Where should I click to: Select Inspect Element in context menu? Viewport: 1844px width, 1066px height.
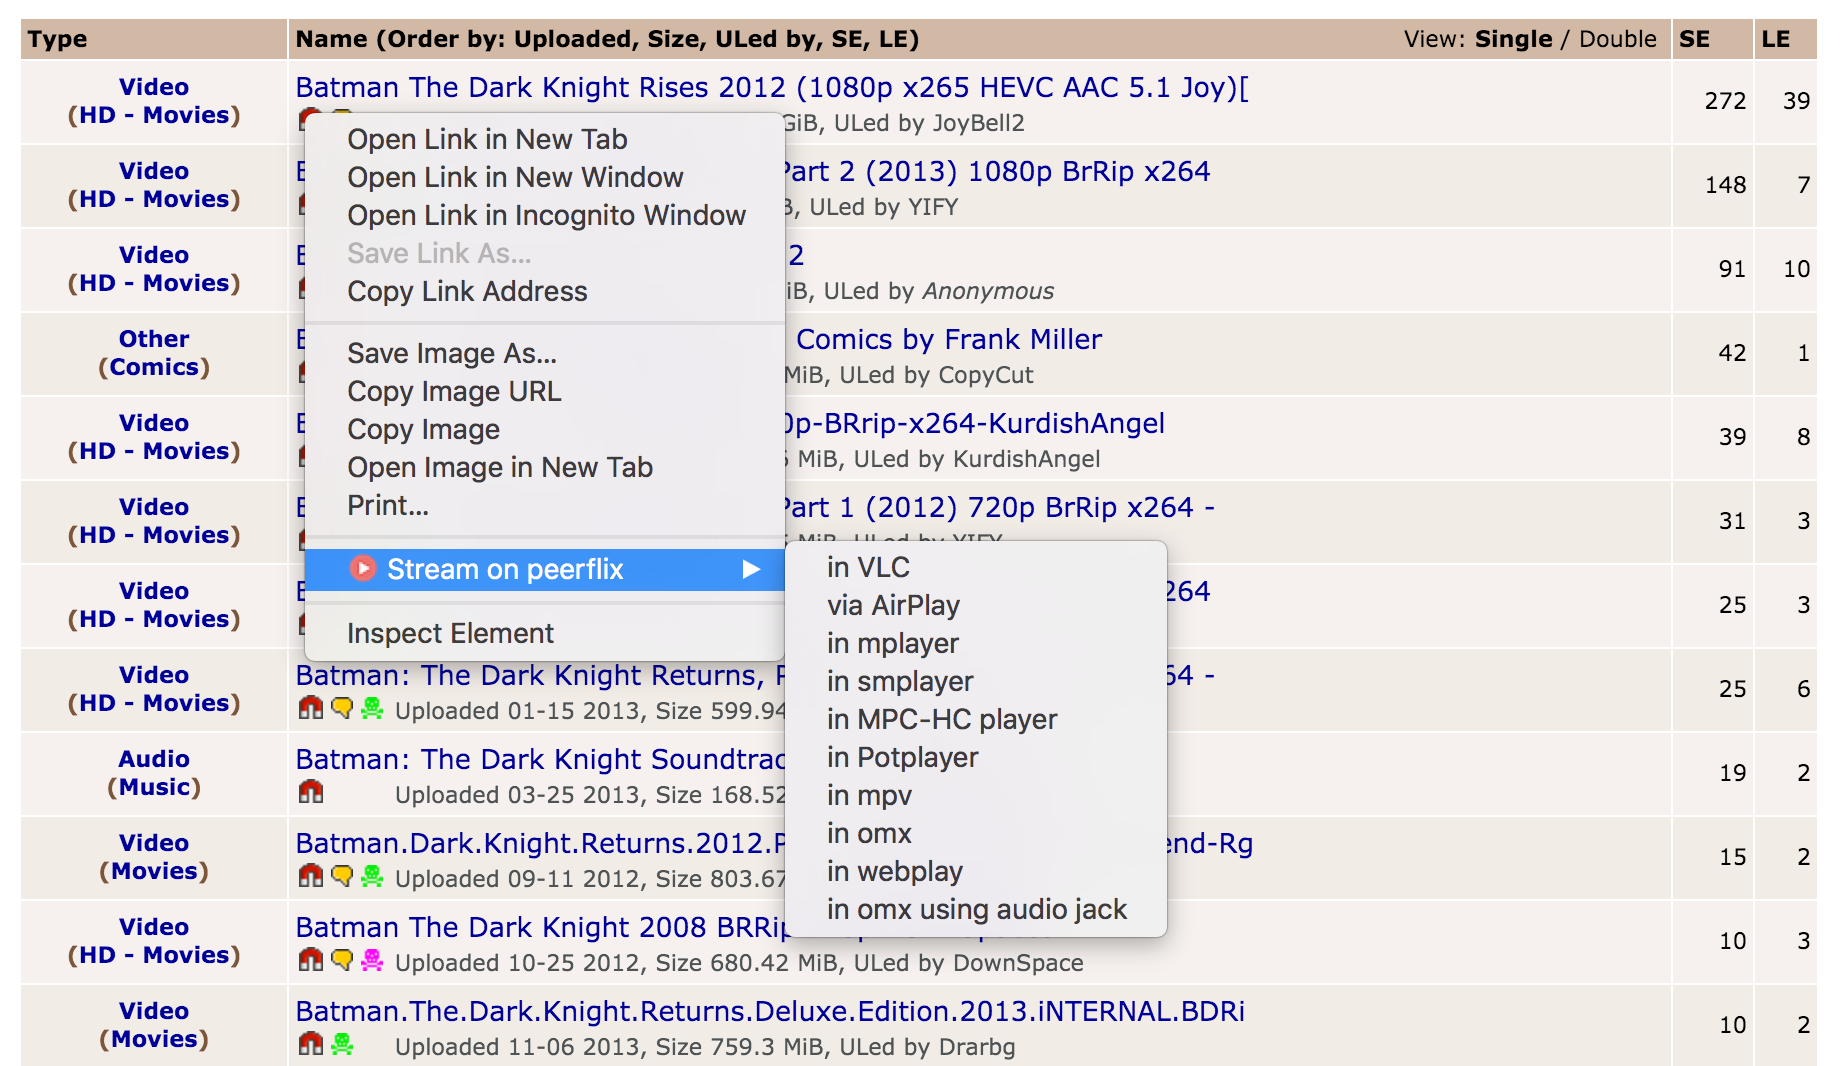pyautogui.click(x=545, y=633)
